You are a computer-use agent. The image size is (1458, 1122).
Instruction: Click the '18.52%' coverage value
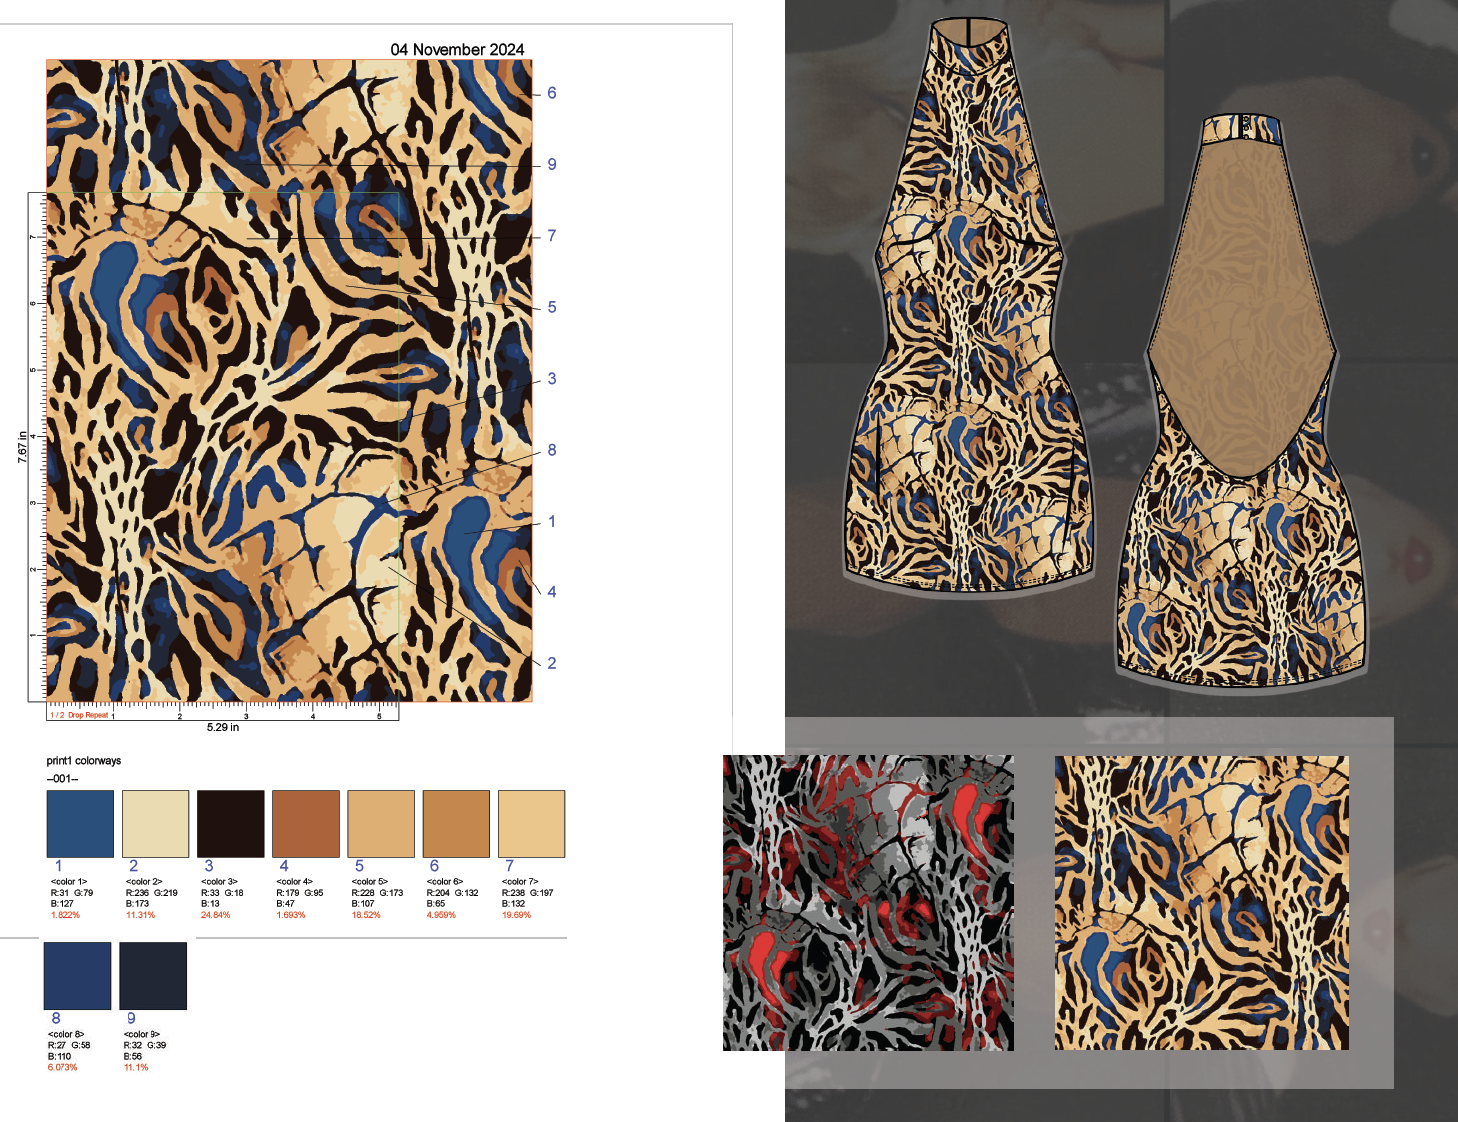tap(366, 915)
